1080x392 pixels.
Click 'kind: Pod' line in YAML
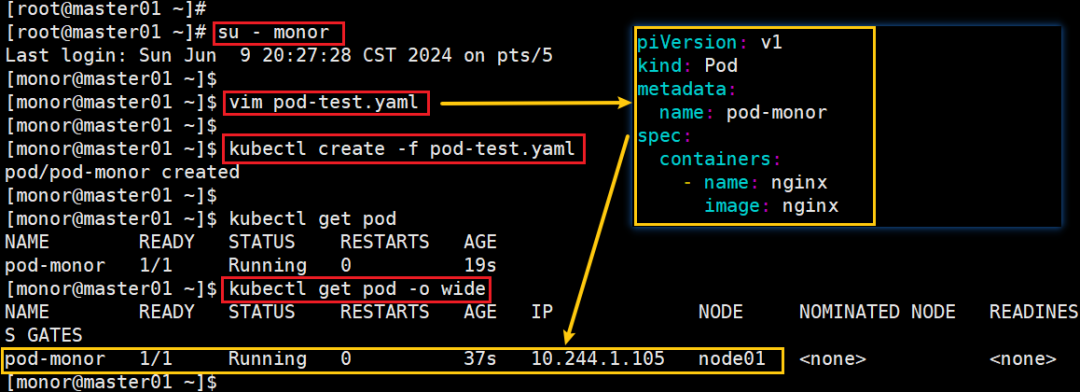[687, 66]
